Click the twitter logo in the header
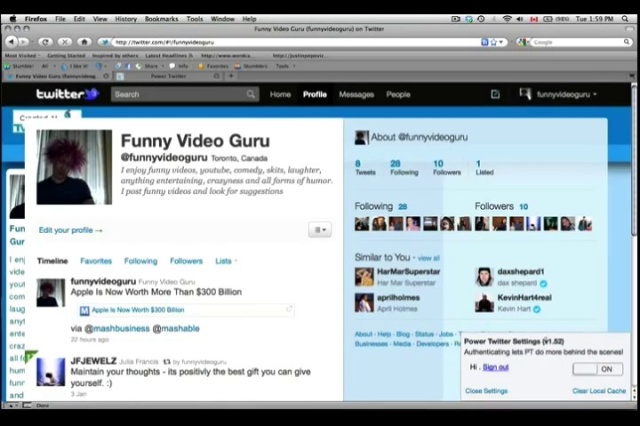The width and height of the screenshot is (640, 426). 67,94
